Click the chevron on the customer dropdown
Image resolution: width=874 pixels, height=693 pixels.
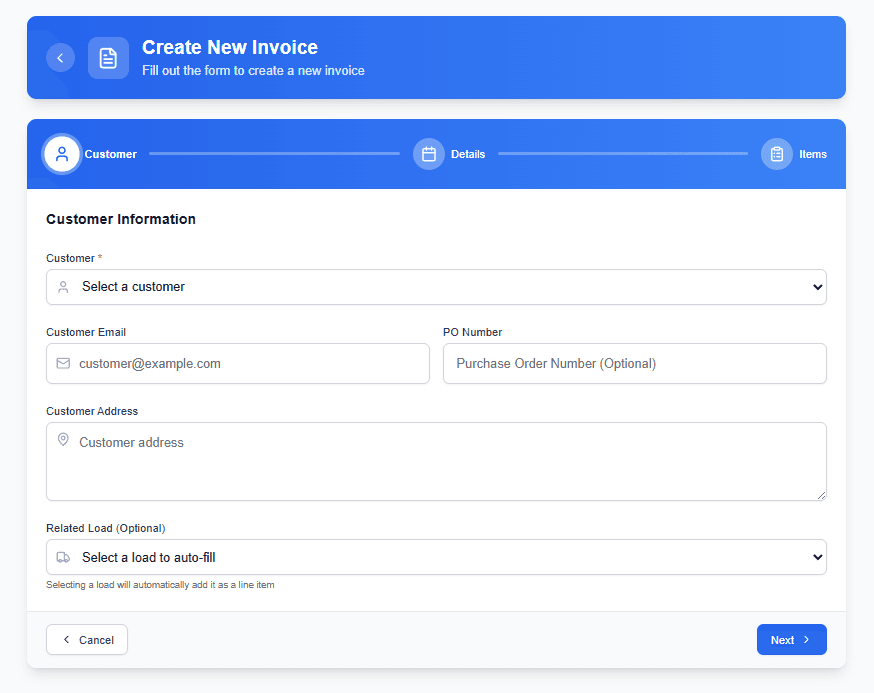(817, 287)
